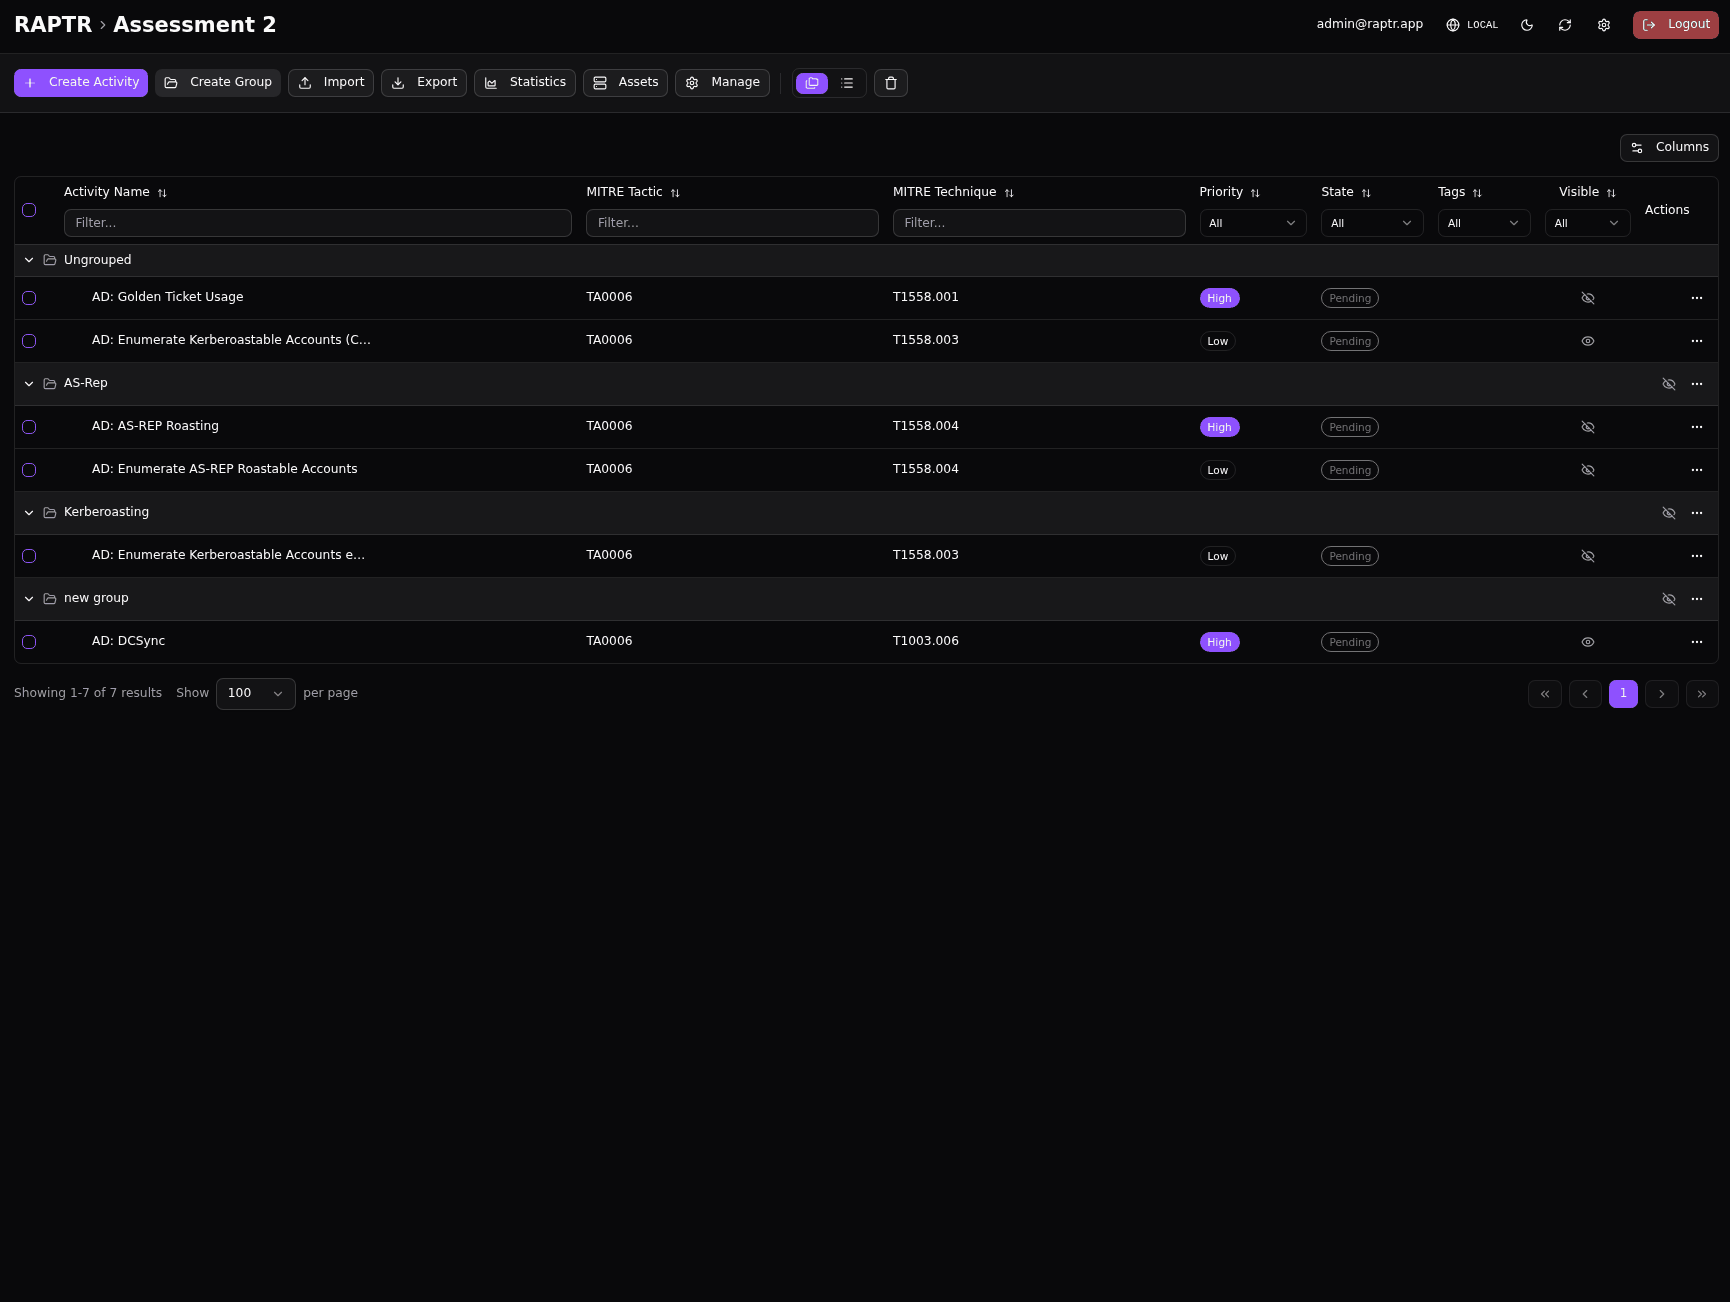Open actions menu for AD: DCSync row
Screen dimensions: 1730x1302
1696,642
